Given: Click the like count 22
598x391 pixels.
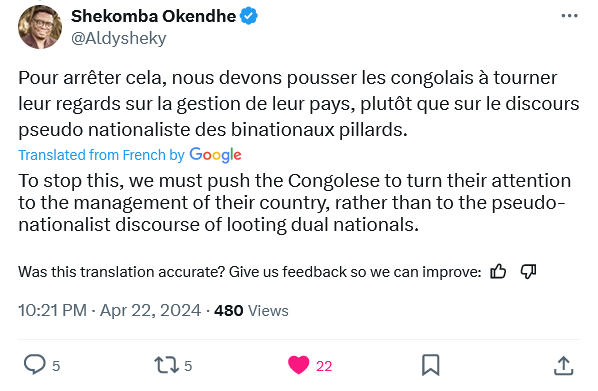Looking at the screenshot, I should [x=324, y=366].
